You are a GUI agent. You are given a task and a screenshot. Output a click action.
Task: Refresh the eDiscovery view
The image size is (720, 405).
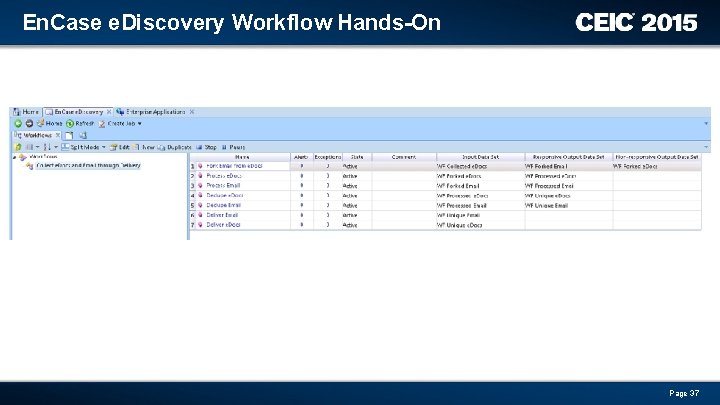pos(80,124)
